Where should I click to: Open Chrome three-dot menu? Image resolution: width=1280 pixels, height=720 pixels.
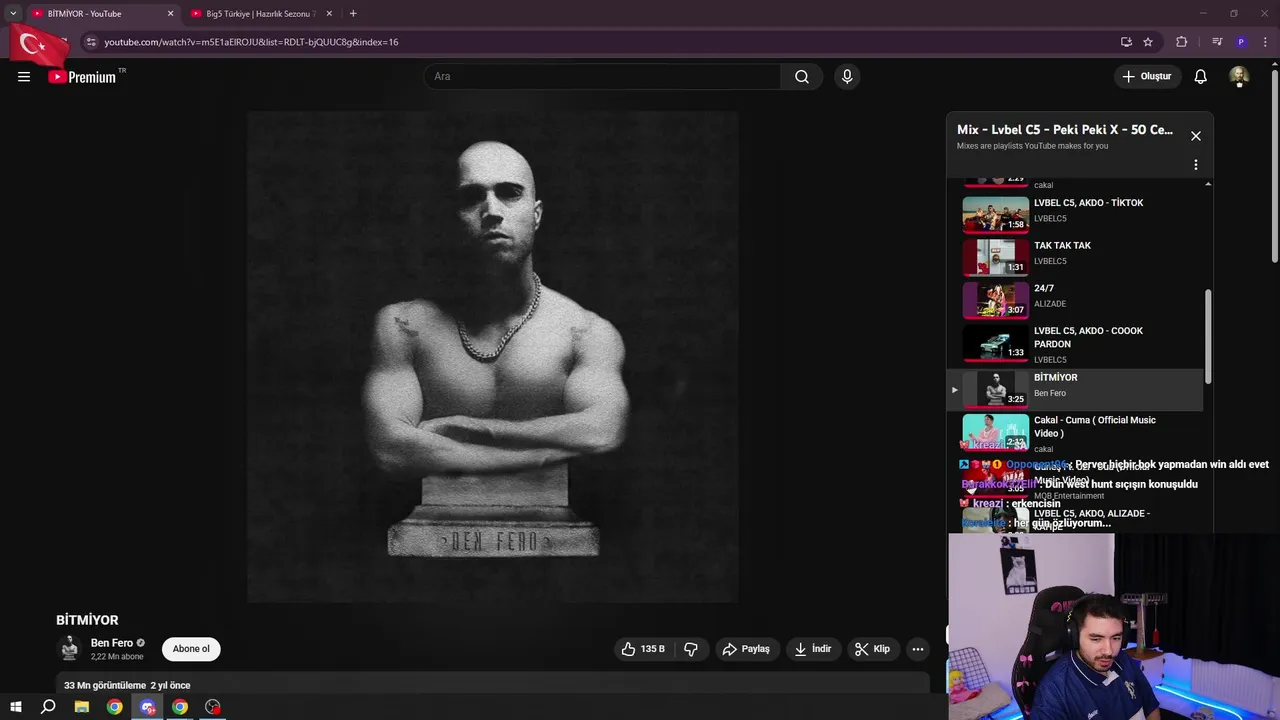click(1265, 42)
